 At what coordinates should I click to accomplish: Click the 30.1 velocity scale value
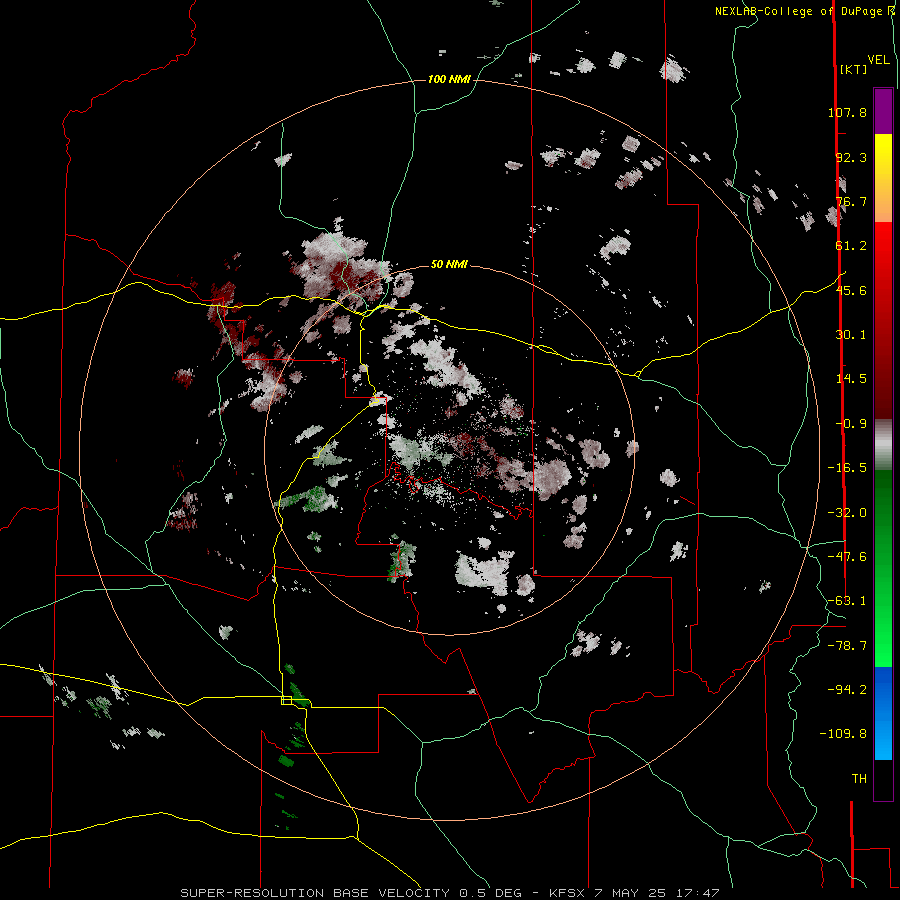851,335
